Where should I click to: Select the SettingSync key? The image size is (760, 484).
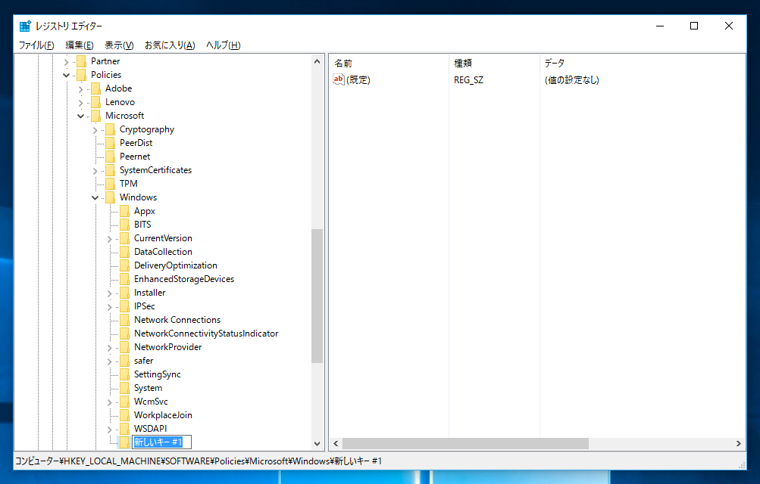(x=157, y=374)
